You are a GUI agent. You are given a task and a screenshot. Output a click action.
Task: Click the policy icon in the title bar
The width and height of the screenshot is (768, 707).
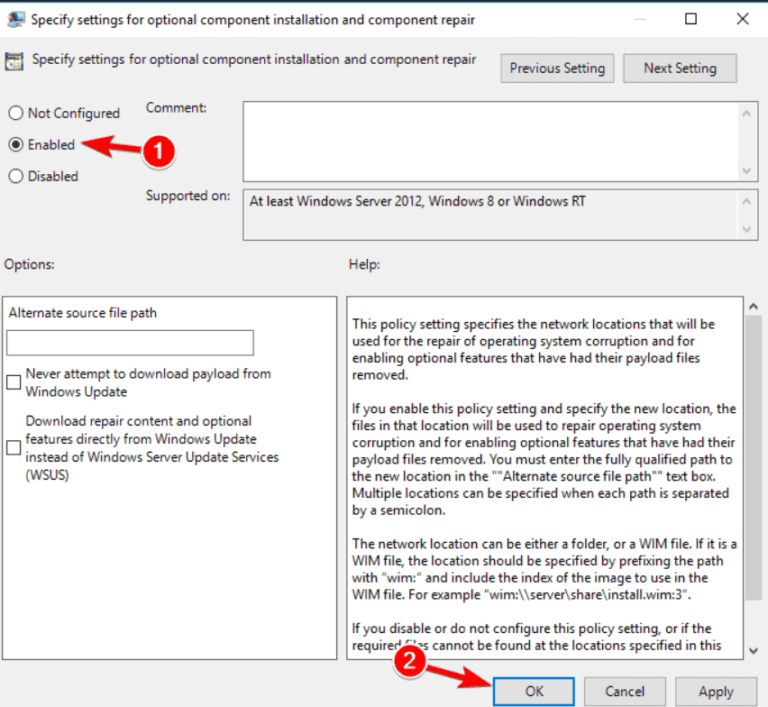coord(15,19)
